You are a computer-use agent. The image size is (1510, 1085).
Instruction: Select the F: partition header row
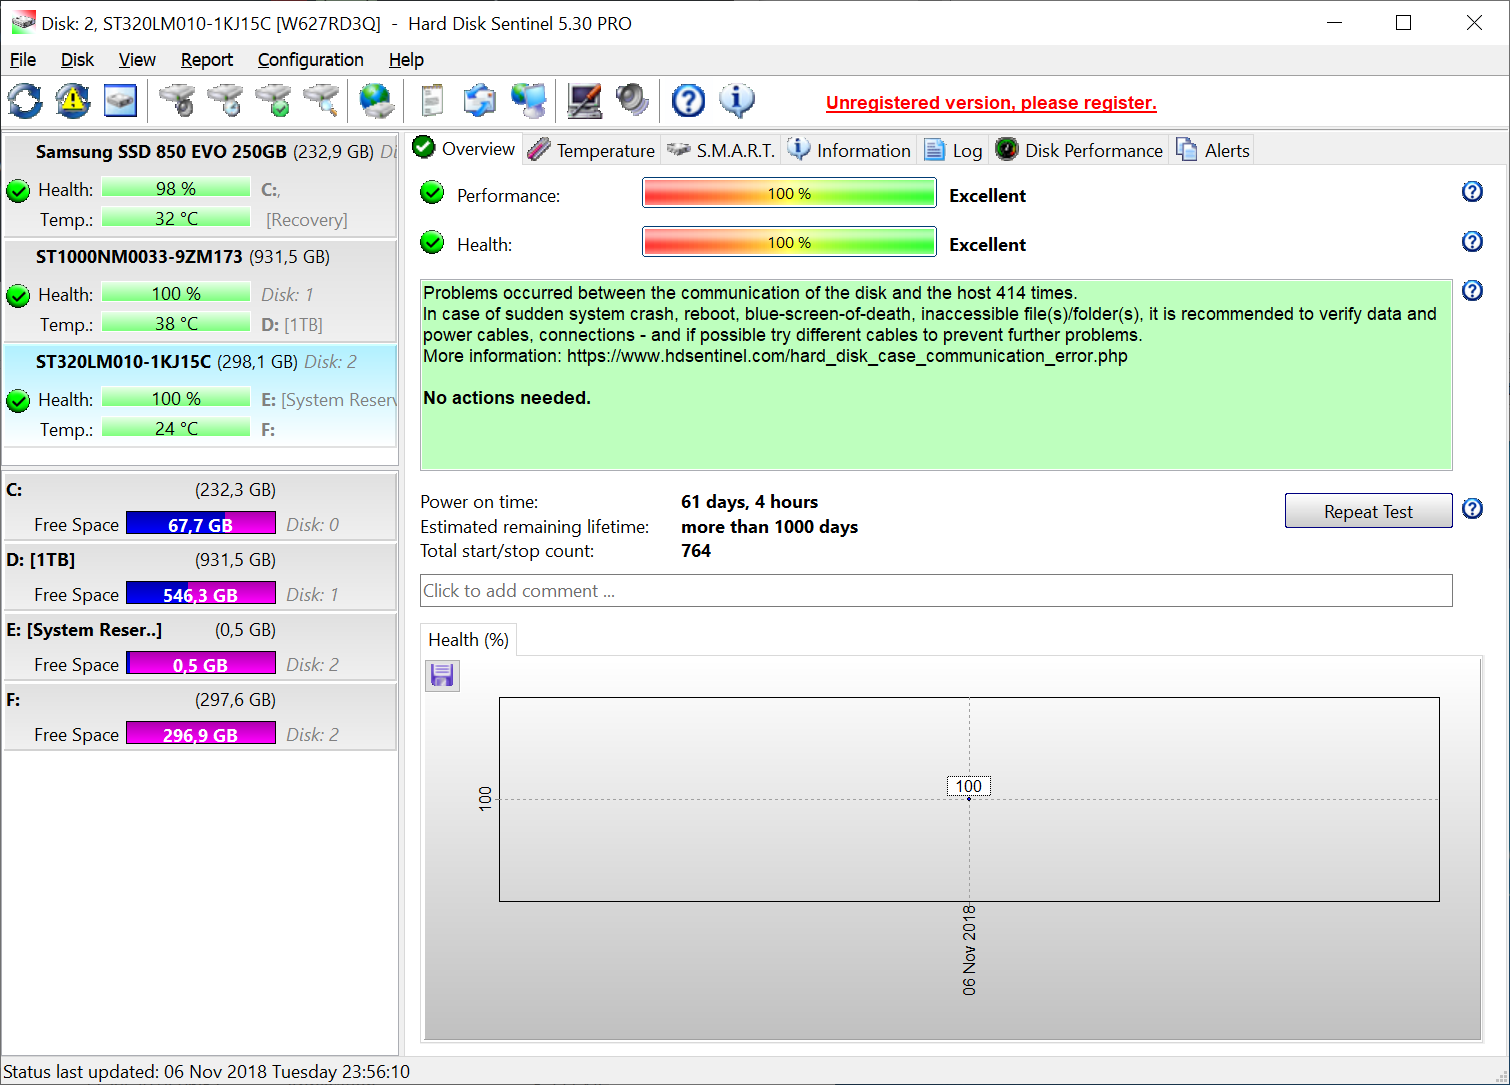pos(200,700)
